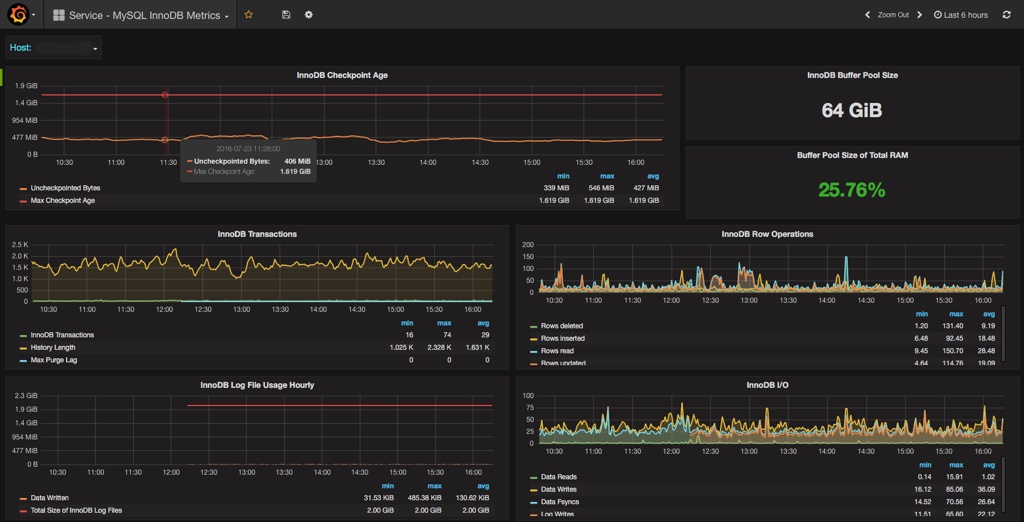
Task: Open the Grafana logo main menu
Action: (x=18, y=15)
